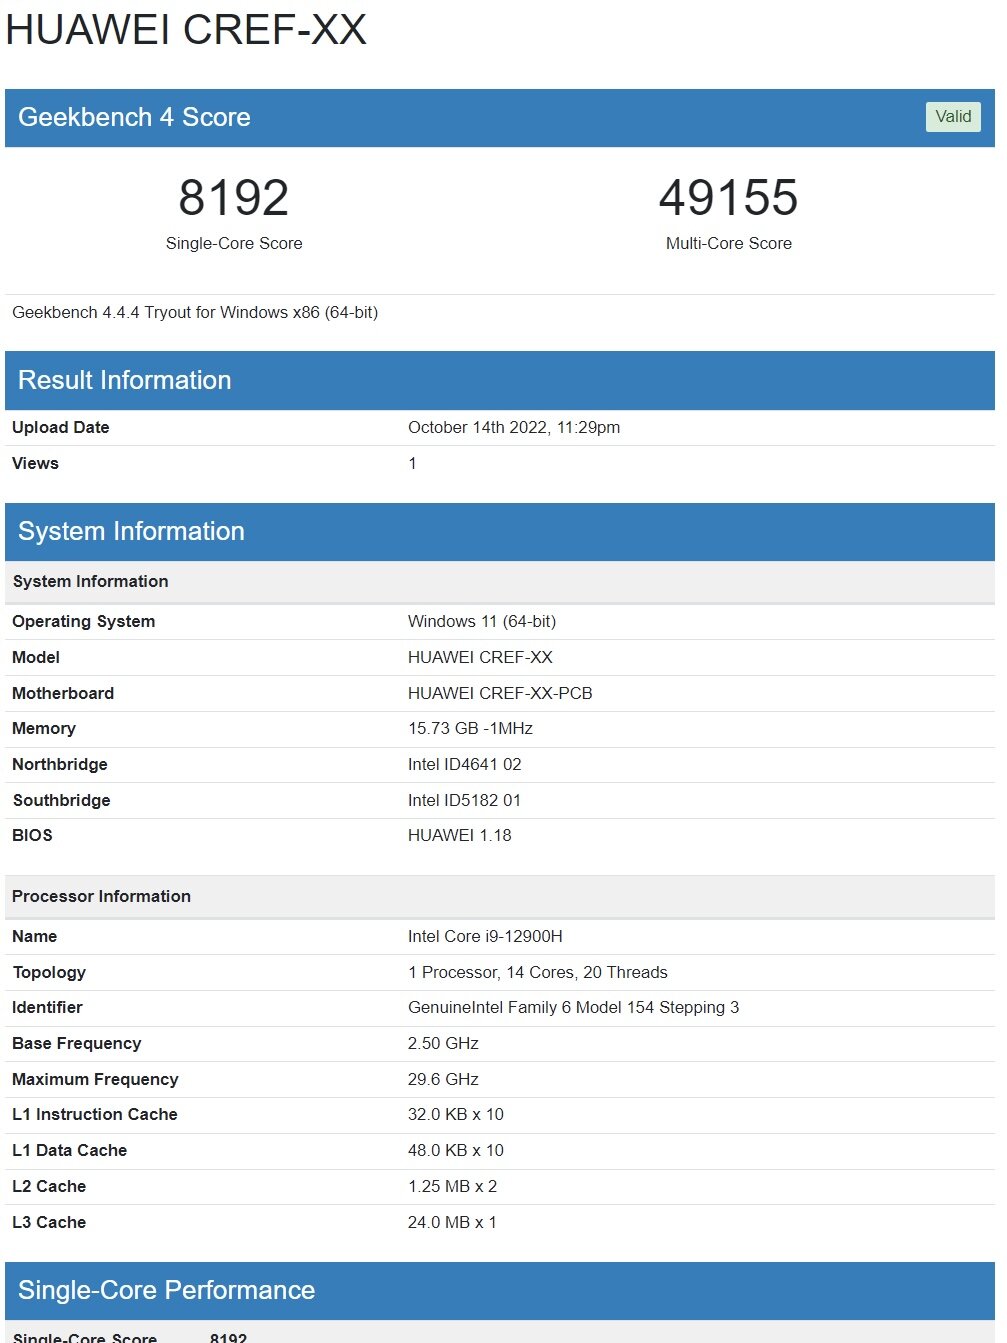The width and height of the screenshot is (1007, 1343).
Task: Select the L3 value 24.0 MB x 1
Action: click(x=452, y=1222)
